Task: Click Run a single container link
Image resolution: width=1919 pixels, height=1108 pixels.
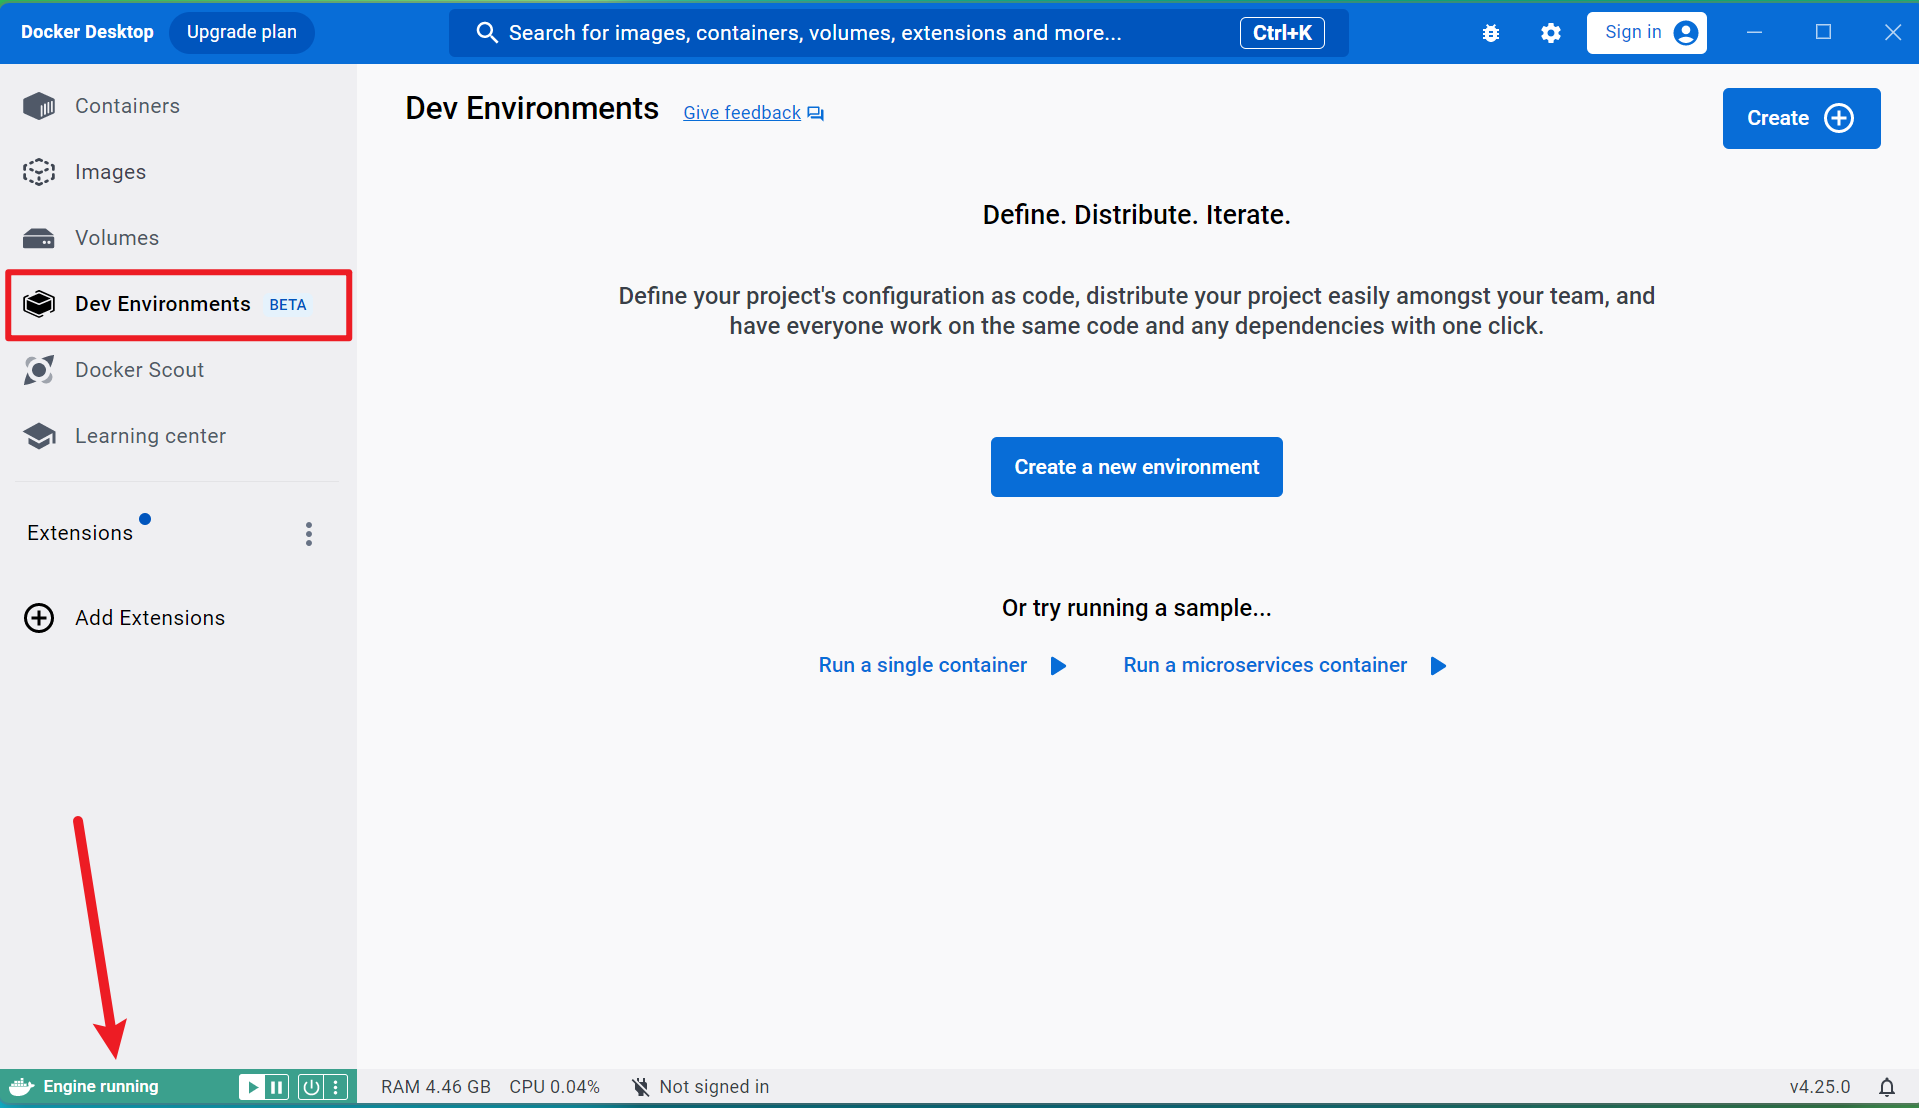Action: [923, 665]
